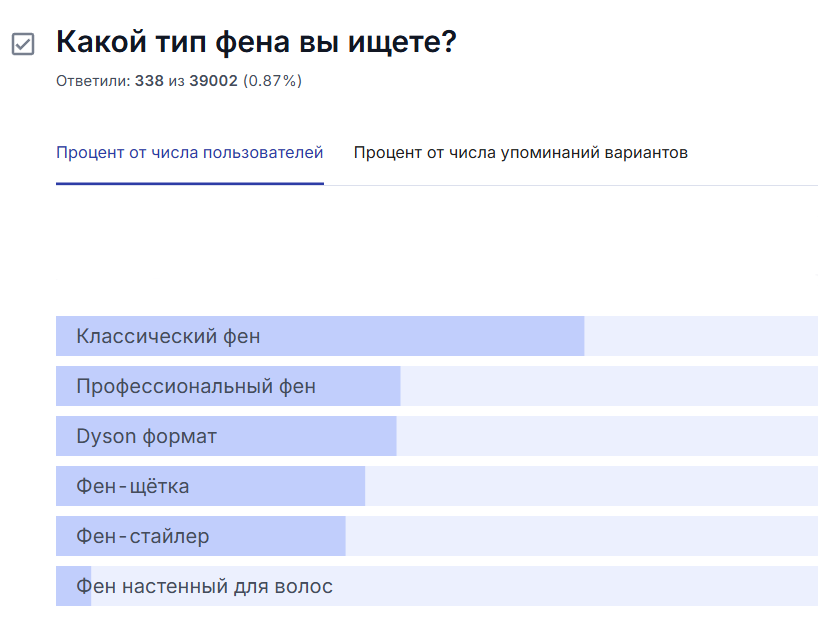The width and height of the screenshot is (833, 623).
Task: Click the 0.87% response rate text
Action: (272, 81)
